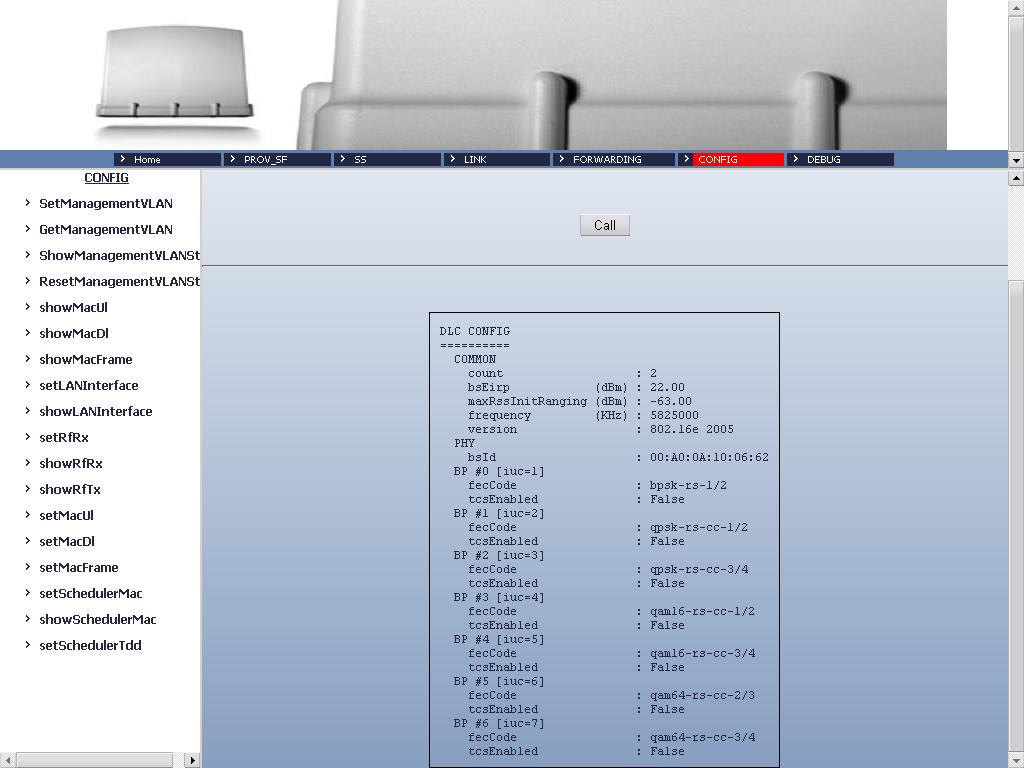
Task: Click the Call button
Action: (605, 225)
